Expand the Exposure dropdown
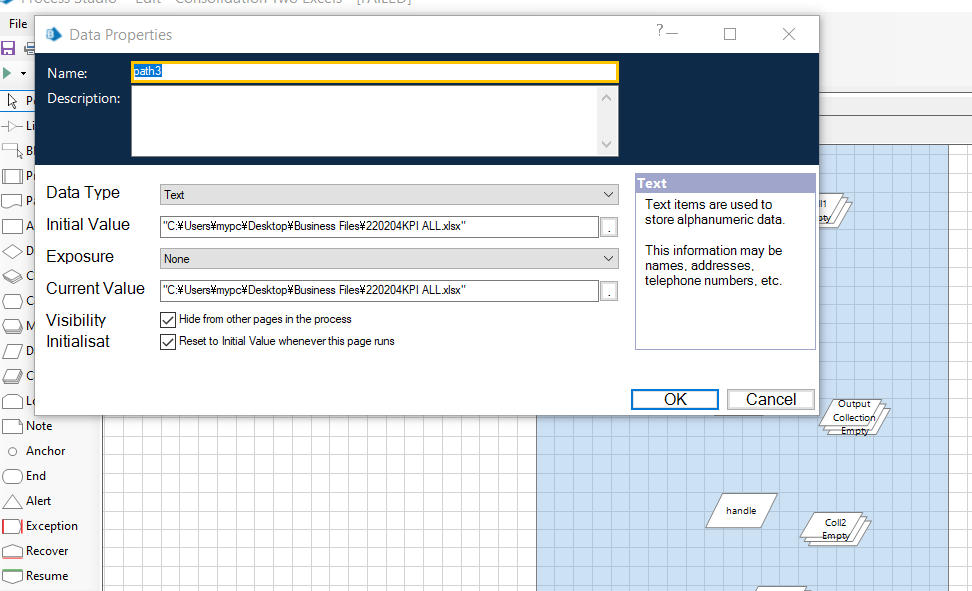972x591 pixels. click(389, 259)
